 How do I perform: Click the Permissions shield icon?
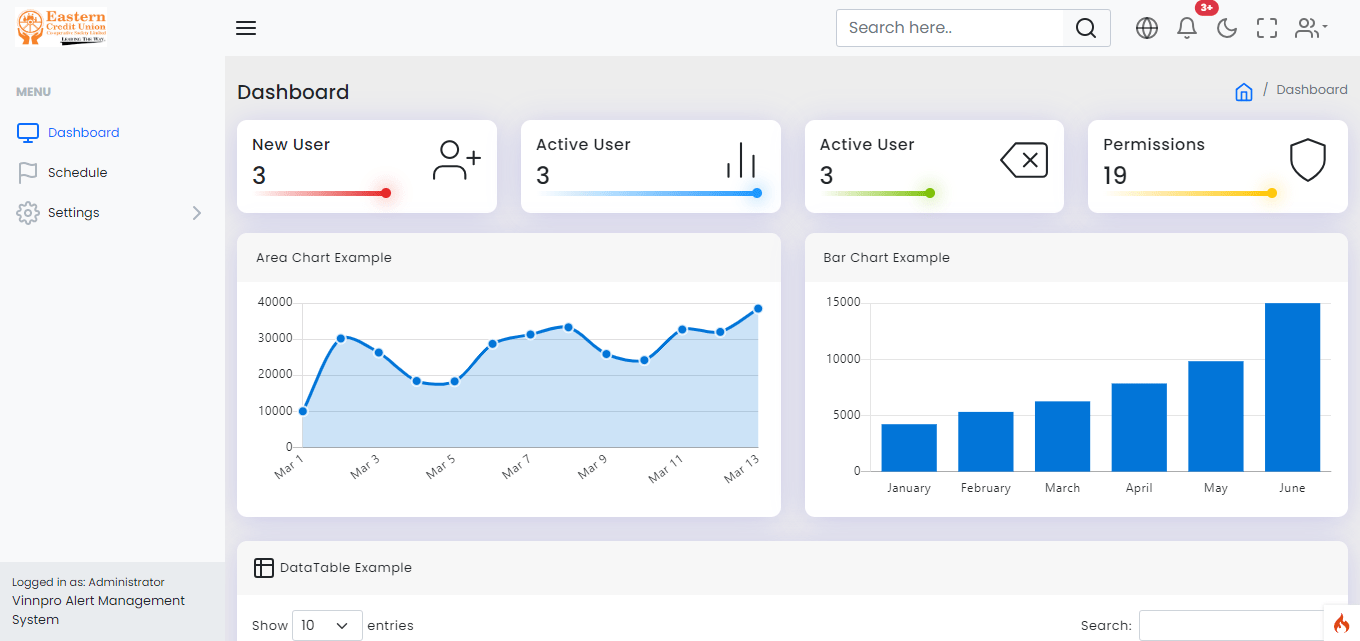1307,160
